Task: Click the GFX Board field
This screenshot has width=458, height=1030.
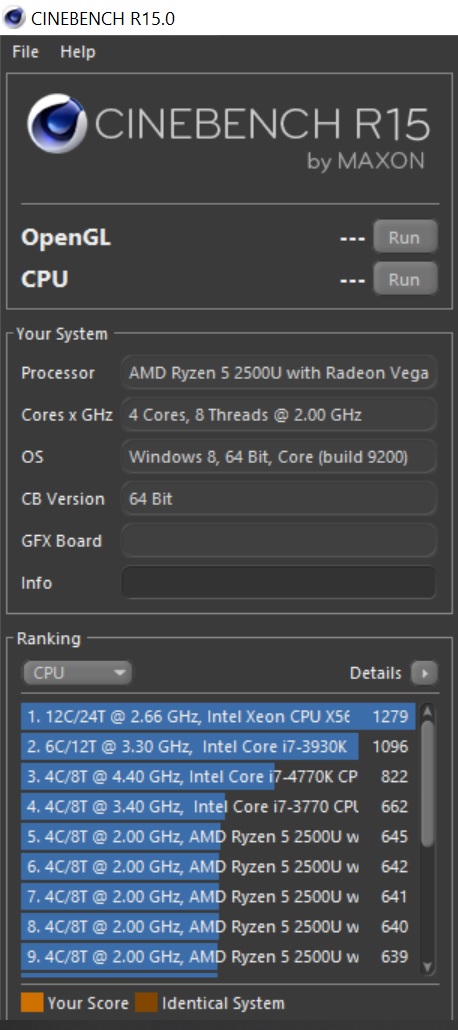Action: tap(279, 541)
